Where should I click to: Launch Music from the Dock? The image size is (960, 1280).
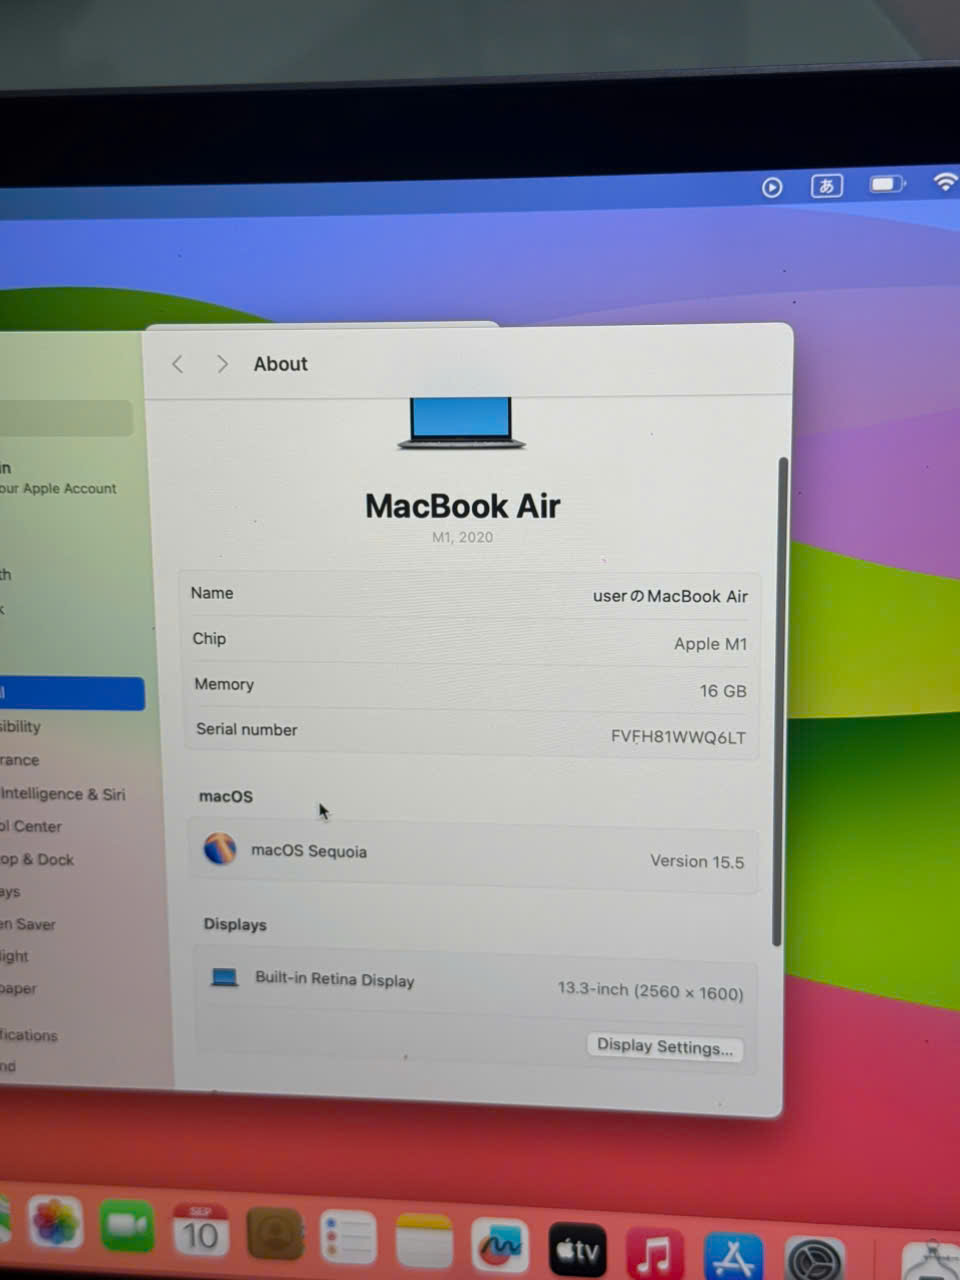654,1253
